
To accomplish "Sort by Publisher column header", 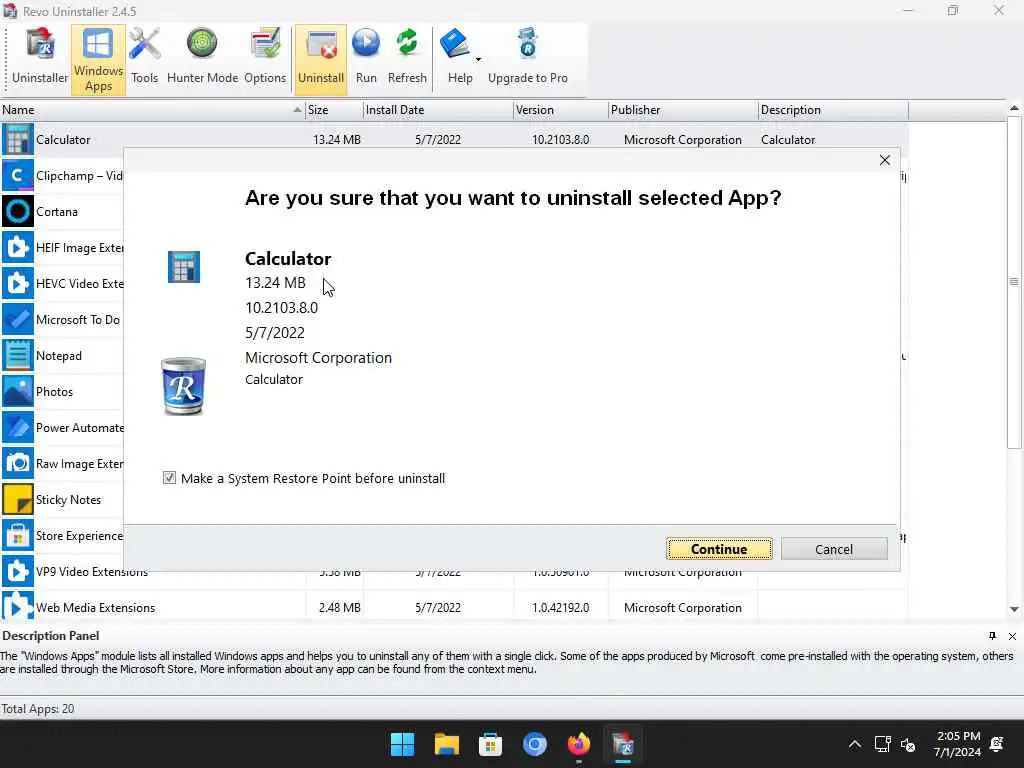I will click(683, 110).
